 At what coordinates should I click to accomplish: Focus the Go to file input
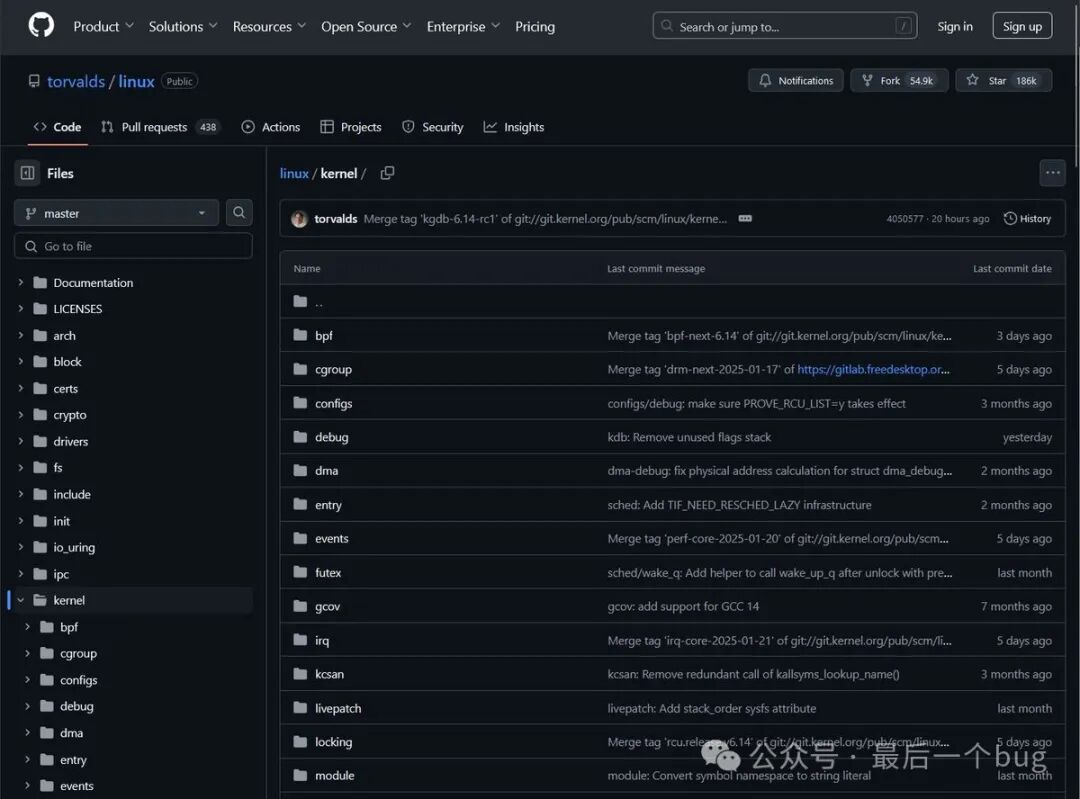(x=133, y=246)
